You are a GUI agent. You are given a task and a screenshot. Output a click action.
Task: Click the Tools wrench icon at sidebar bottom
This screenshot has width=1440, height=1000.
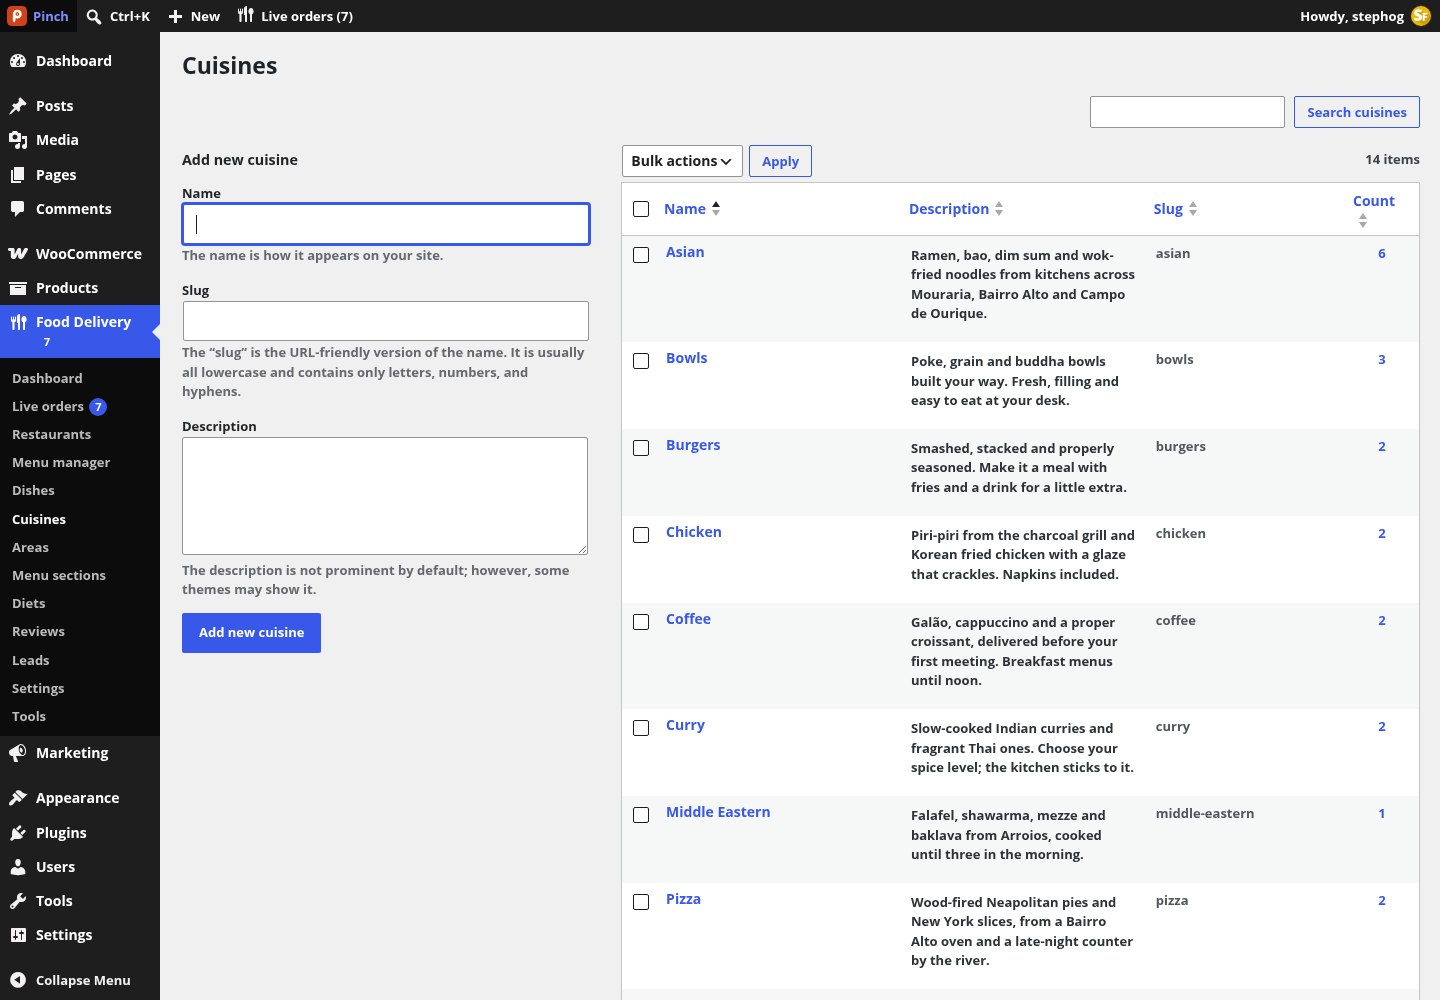(18, 901)
